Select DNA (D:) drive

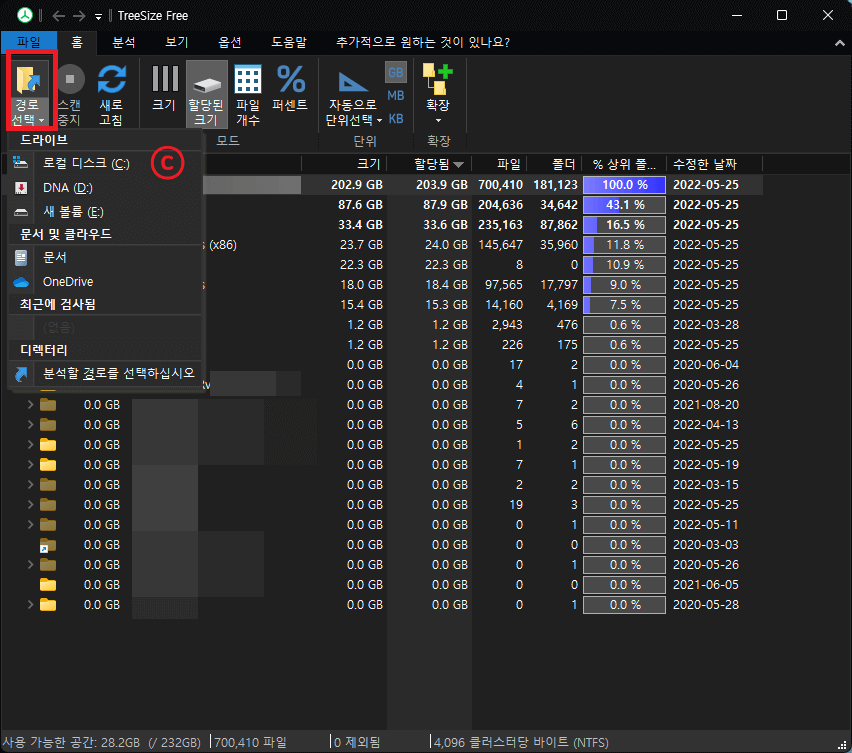[x=104, y=188]
